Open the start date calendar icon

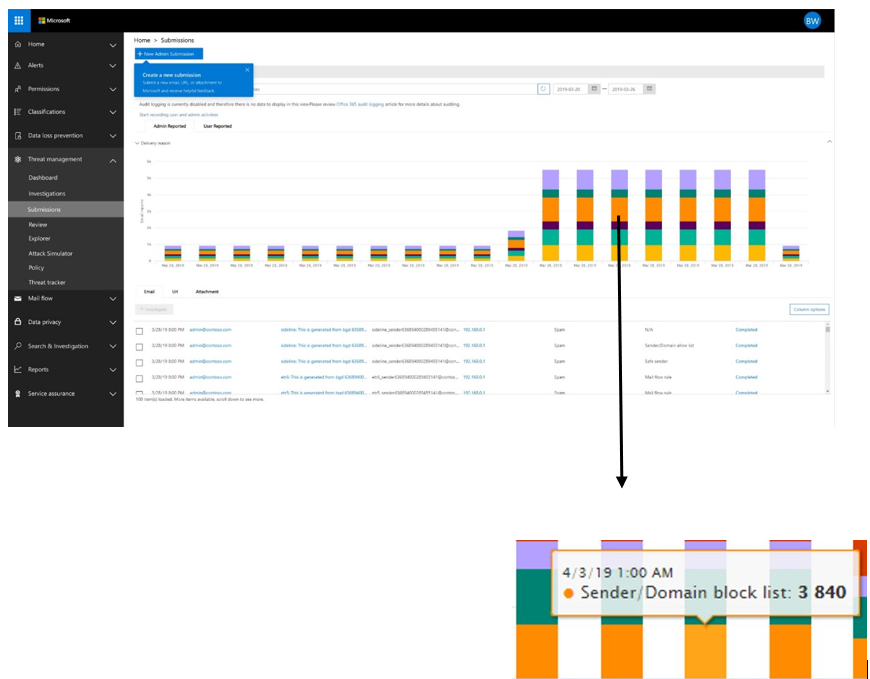[x=594, y=89]
